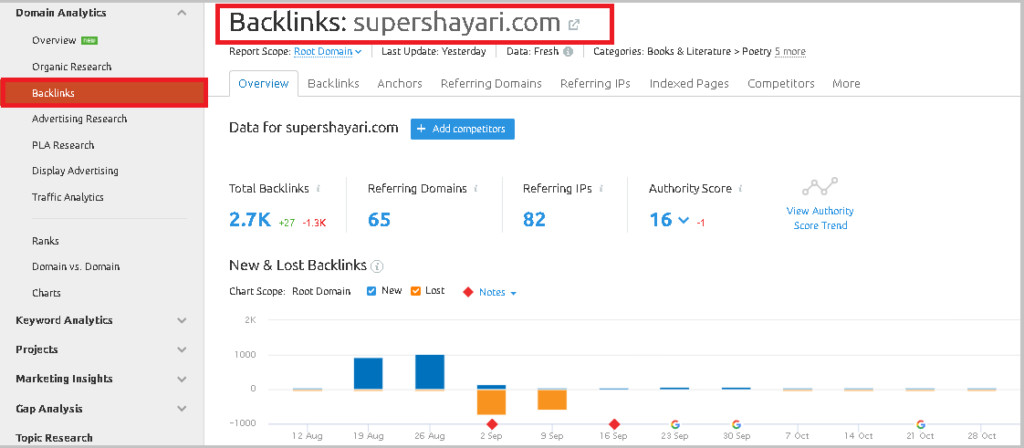Click the Authority Score trend graph icon
Viewport: 1024px width, 448px height.
(820, 187)
